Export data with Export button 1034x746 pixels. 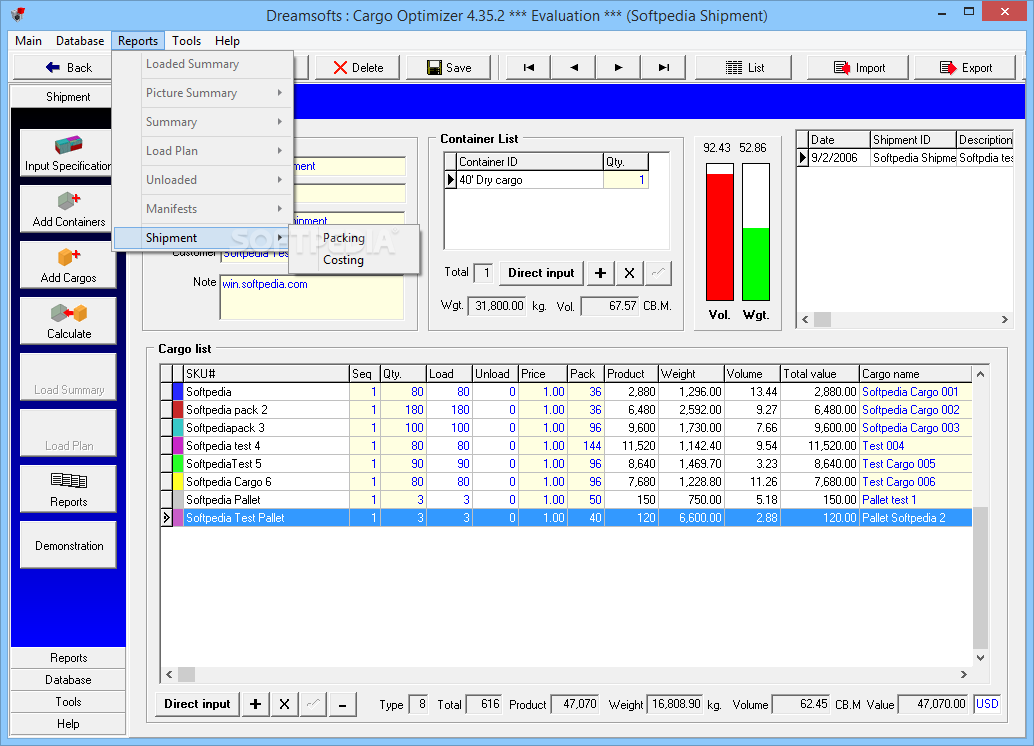click(x=965, y=67)
